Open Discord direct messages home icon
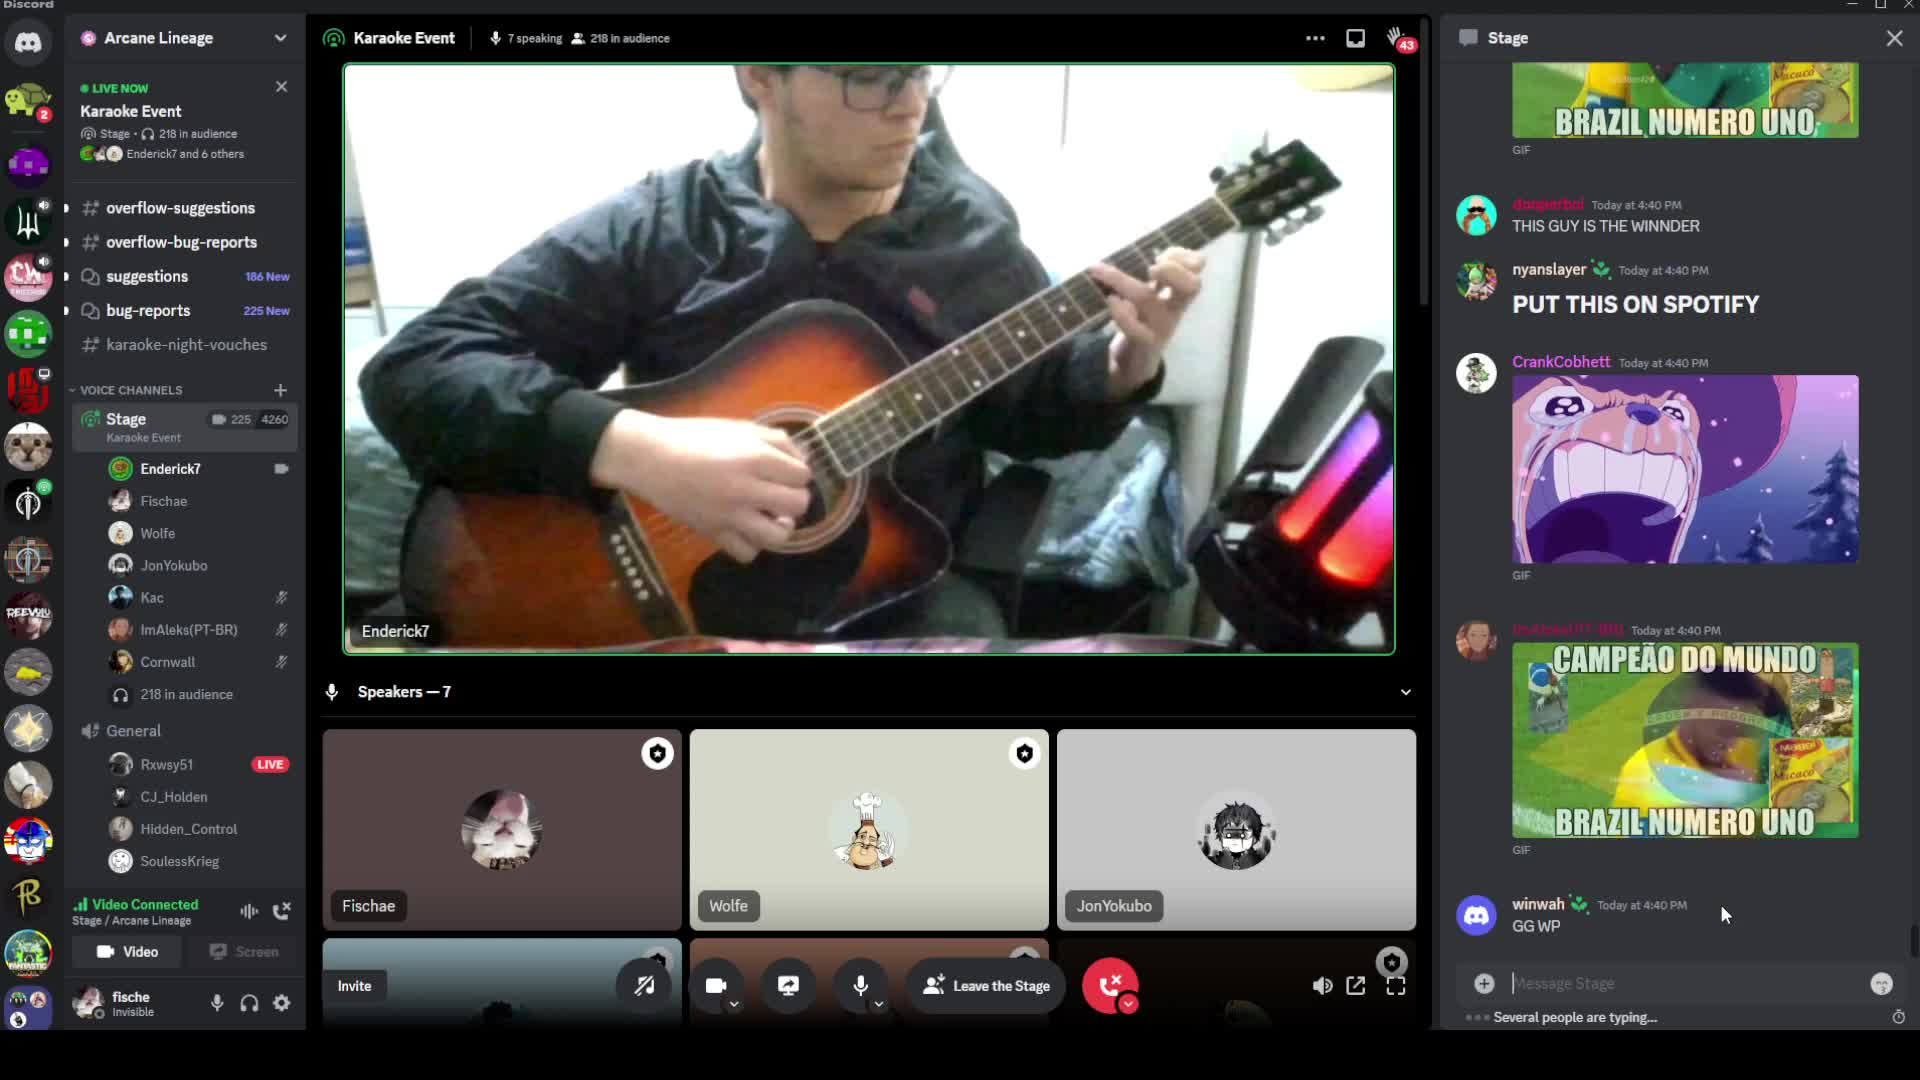1920x1080 pixels. [28, 42]
